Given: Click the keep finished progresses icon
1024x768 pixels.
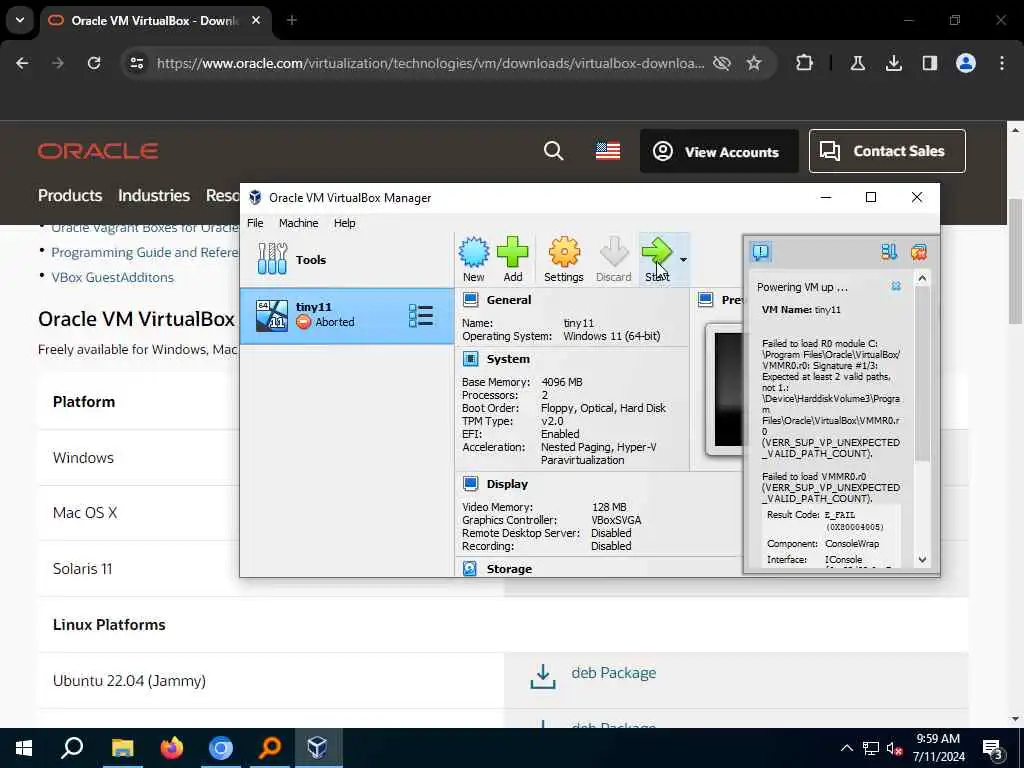Looking at the screenshot, I should tap(889, 251).
